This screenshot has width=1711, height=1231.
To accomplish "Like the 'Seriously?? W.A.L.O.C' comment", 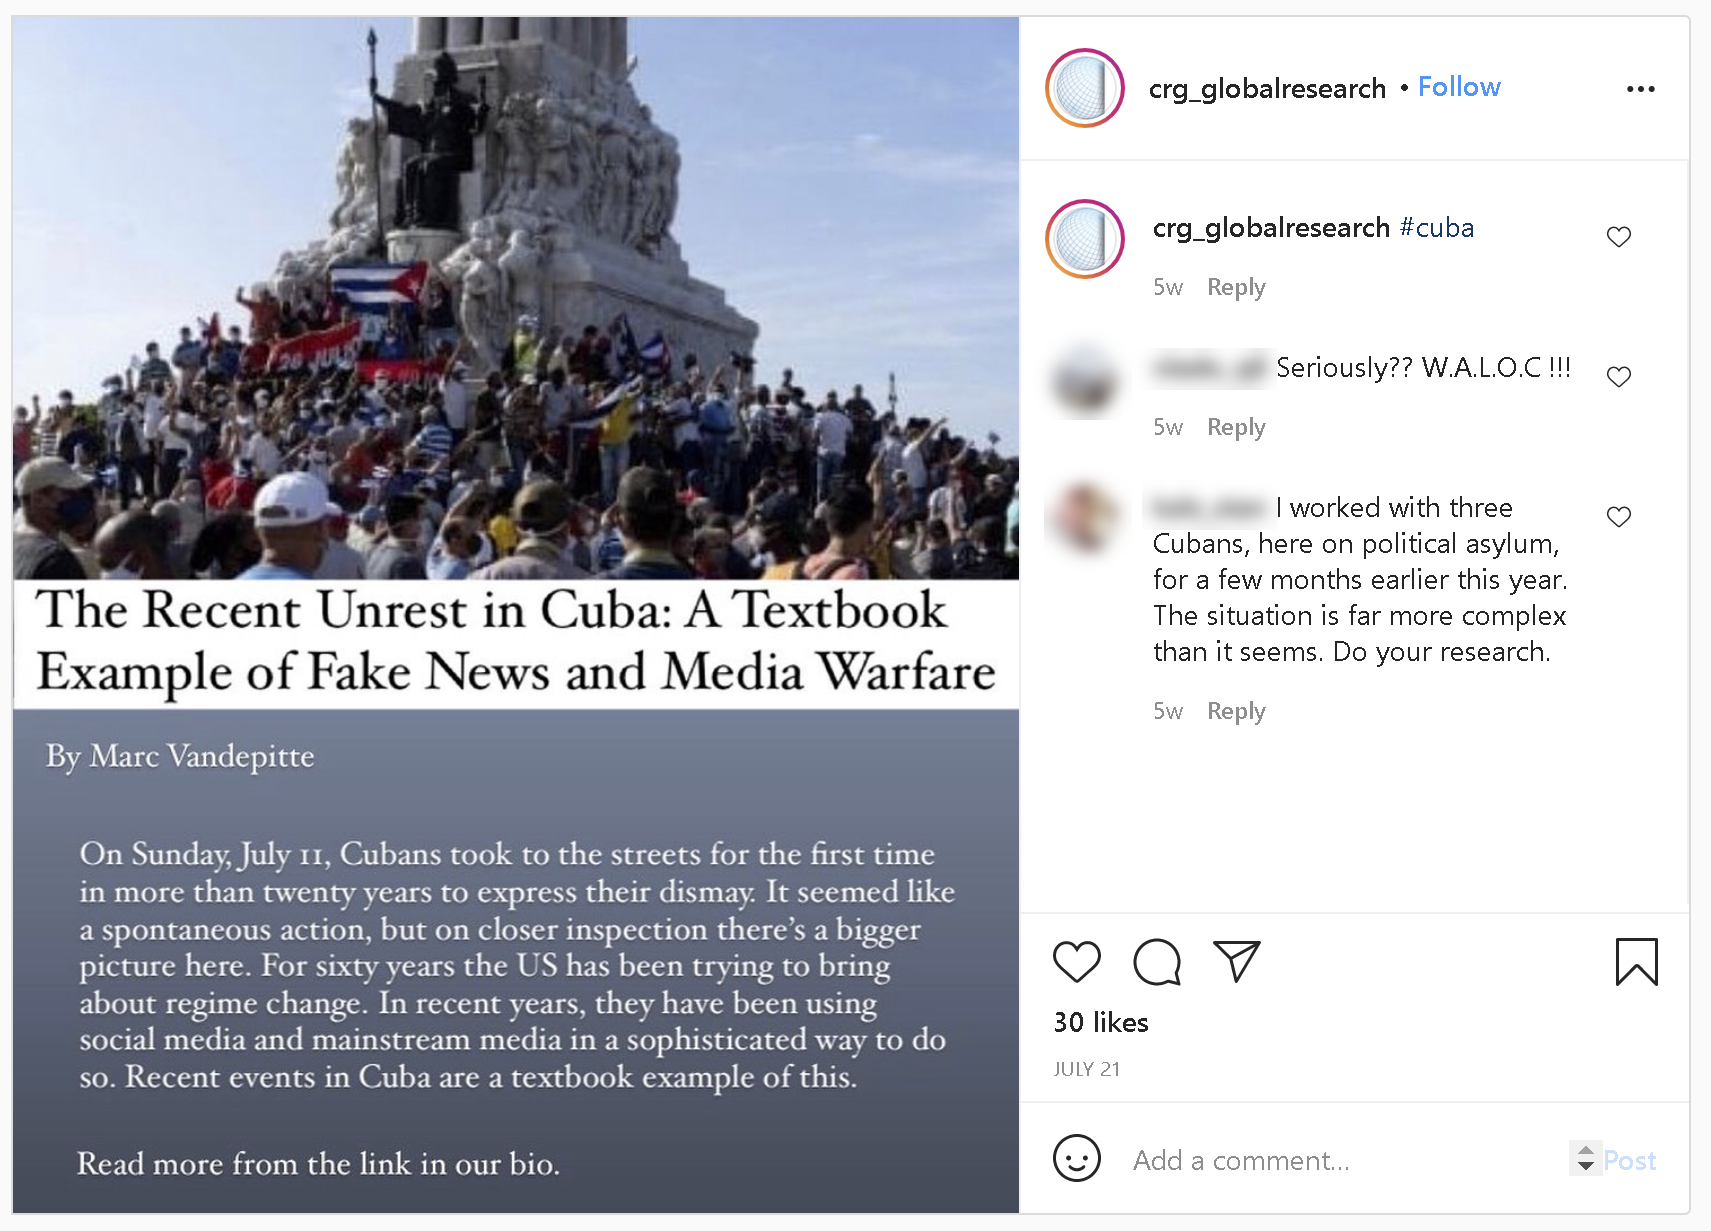I will tap(1618, 377).
